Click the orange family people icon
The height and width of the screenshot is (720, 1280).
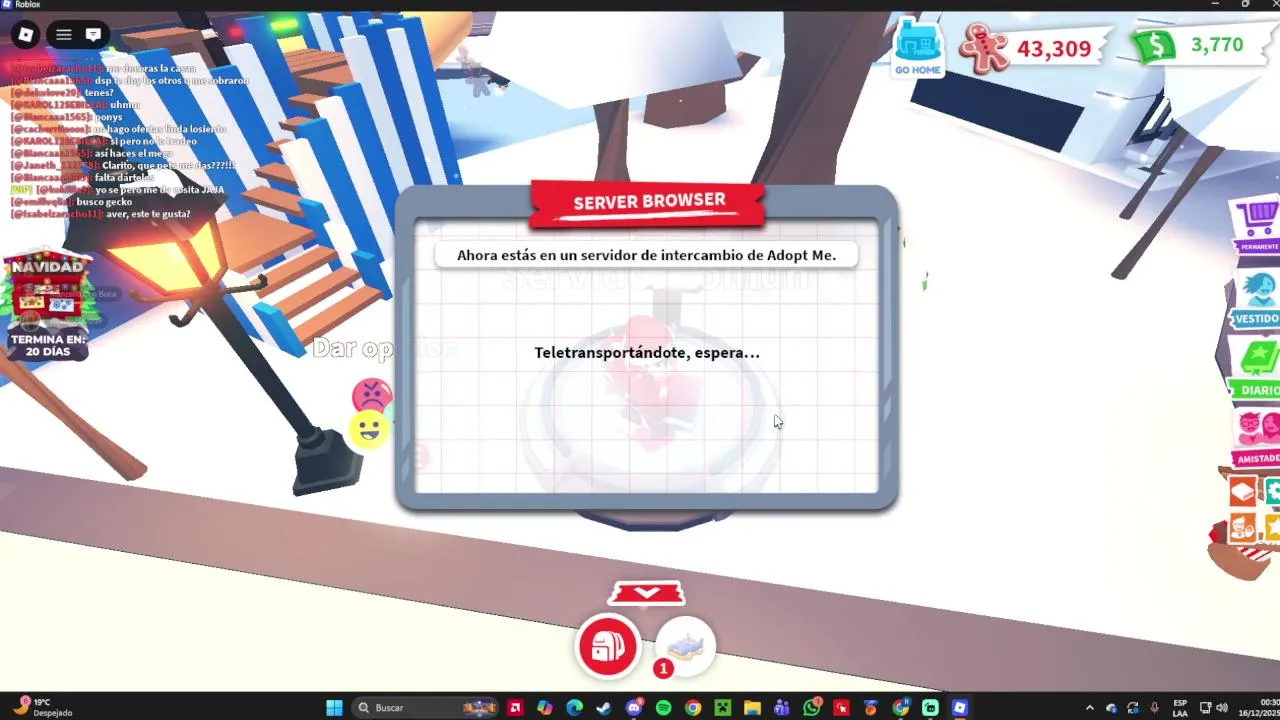tap(1243, 527)
